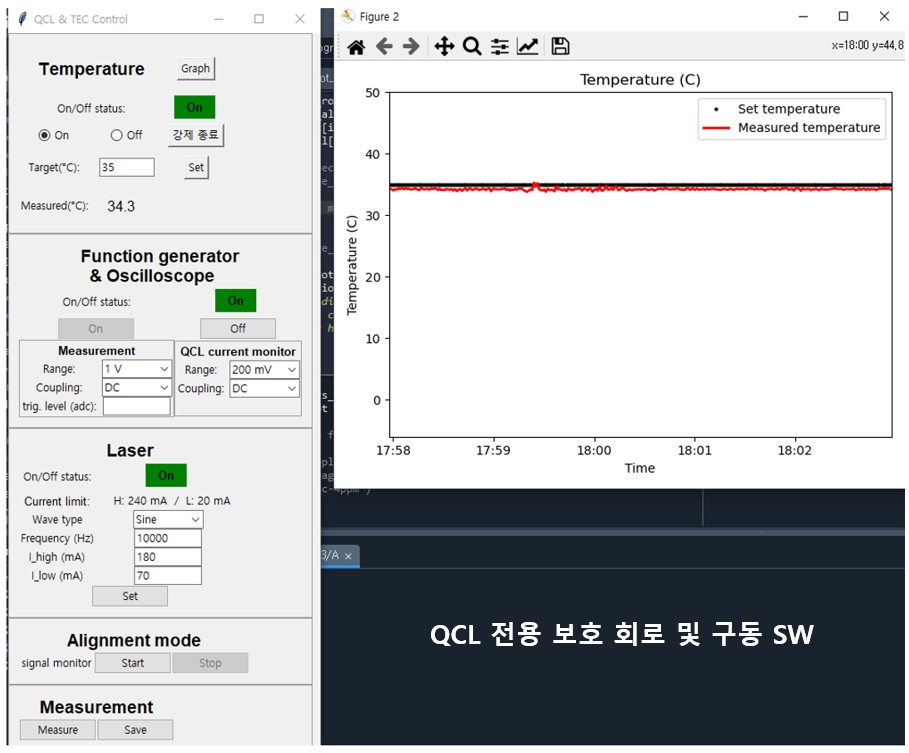Click the Temperature Graph button
The image size is (909, 753).
[196, 68]
